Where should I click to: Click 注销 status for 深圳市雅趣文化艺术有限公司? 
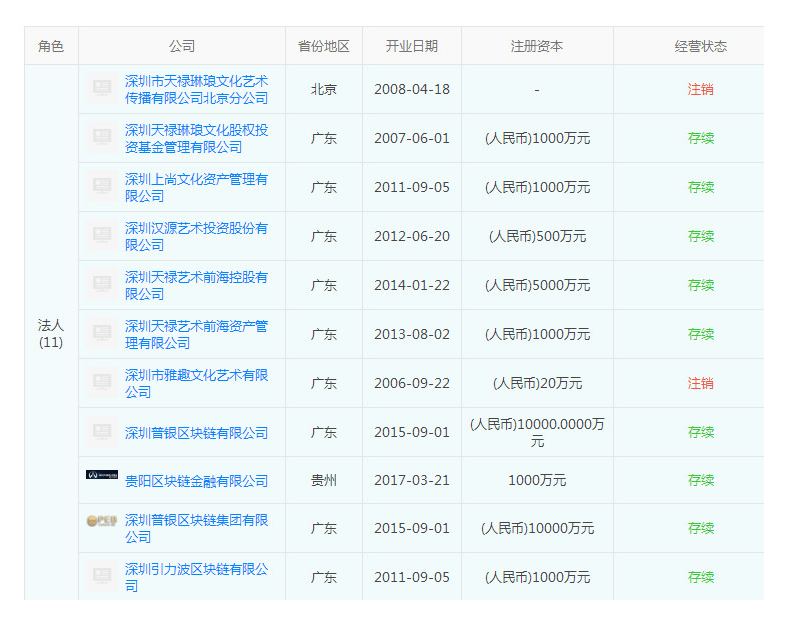pos(700,383)
